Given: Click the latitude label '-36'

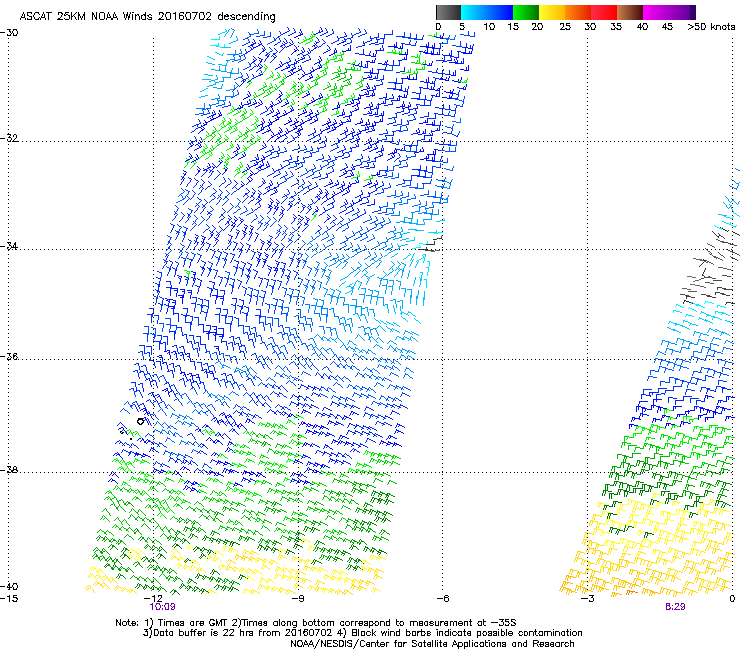Looking at the screenshot, I should (x=9, y=356).
